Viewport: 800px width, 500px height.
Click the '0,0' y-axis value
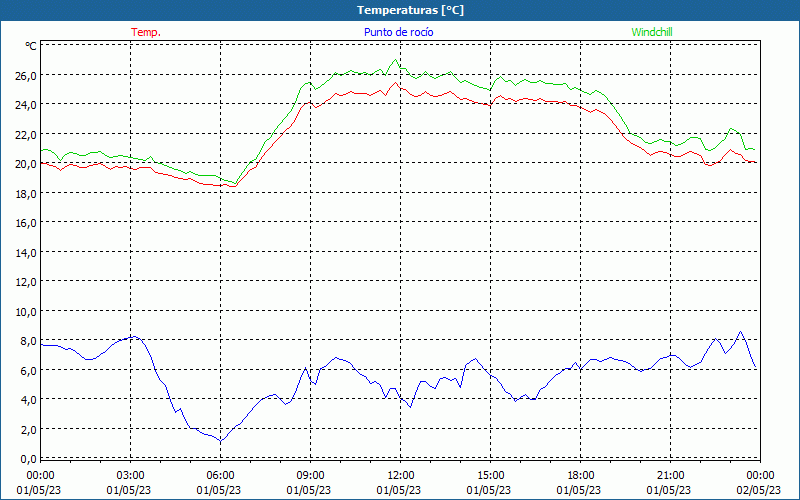tap(28, 459)
